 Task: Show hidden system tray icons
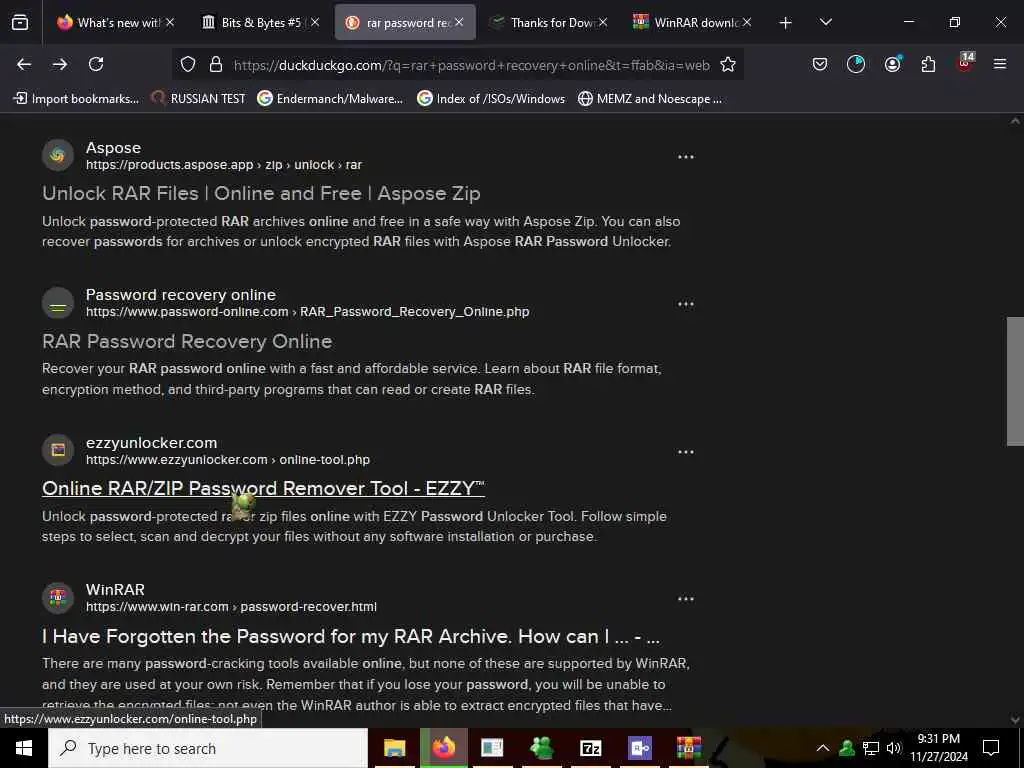coord(823,748)
